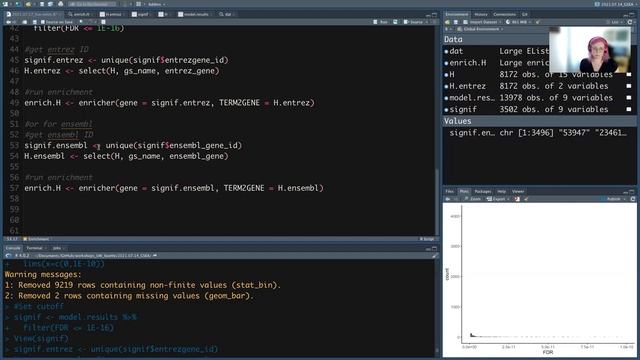
Task: Clear all plots with the broom icon
Action: [526, 199]
